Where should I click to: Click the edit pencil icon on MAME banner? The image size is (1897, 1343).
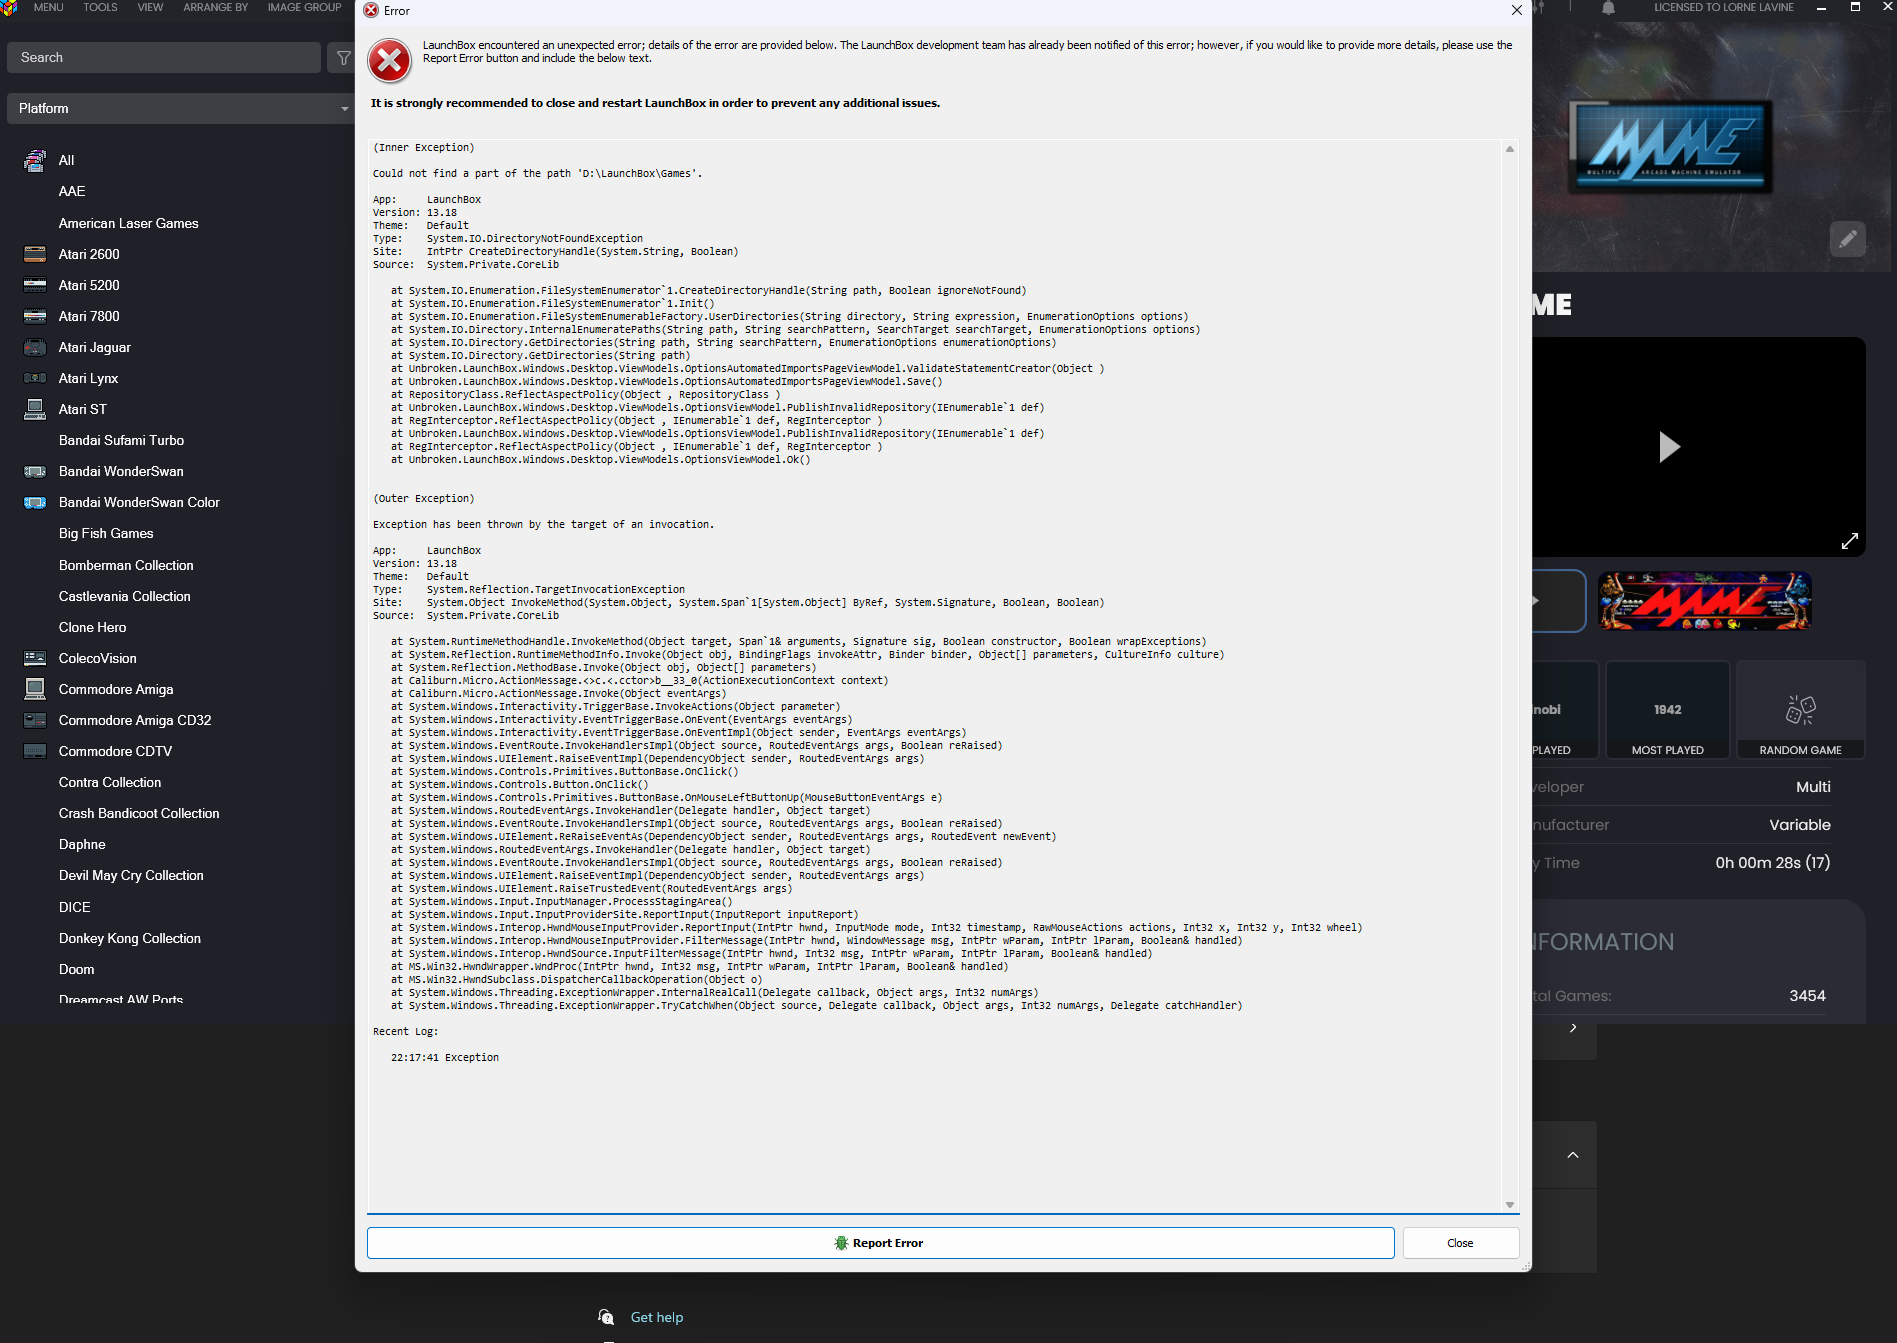point(1847,239)
